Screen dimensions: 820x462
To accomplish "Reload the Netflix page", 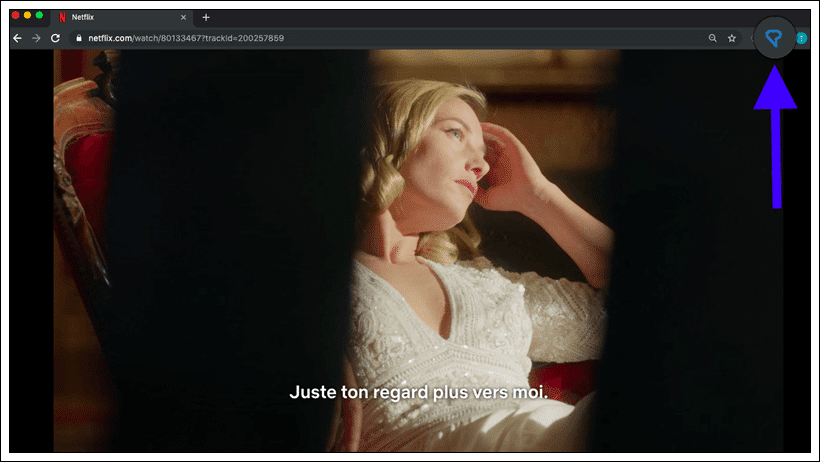I will 55,38.
